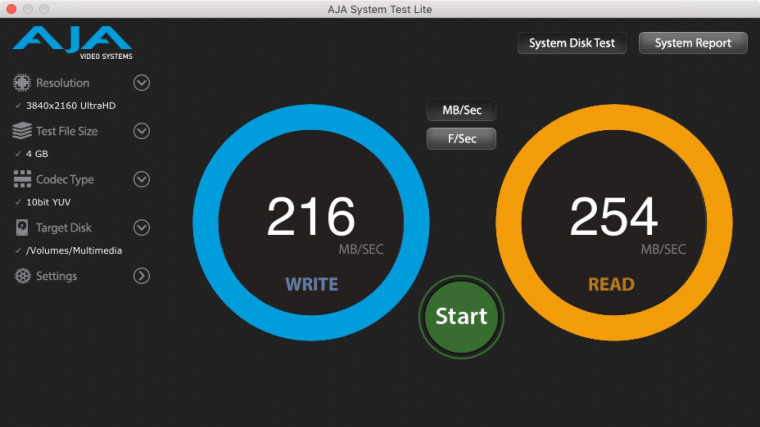Switch display units to F/Sec
The height and width of the screenshot is (427, 760).
tap(461, 139)
